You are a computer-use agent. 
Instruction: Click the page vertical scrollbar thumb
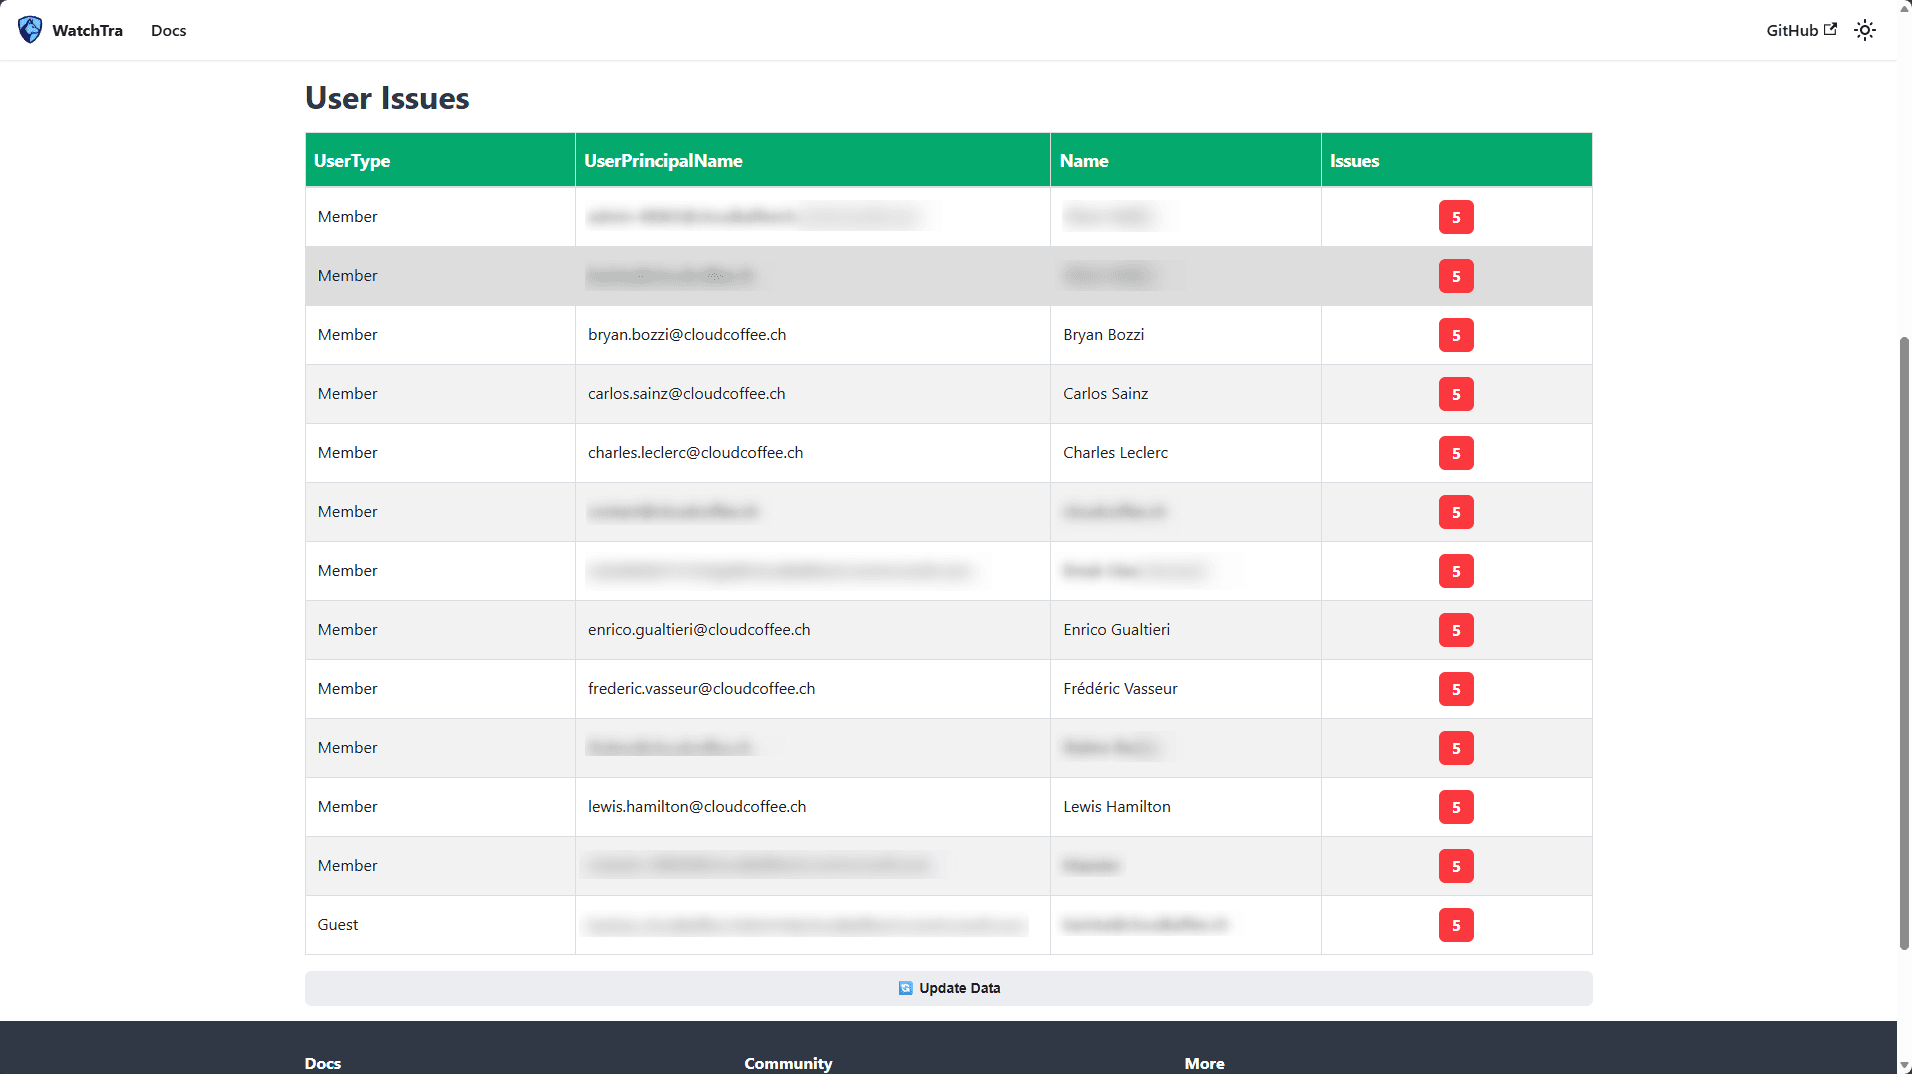click(x=1904, y=640)
